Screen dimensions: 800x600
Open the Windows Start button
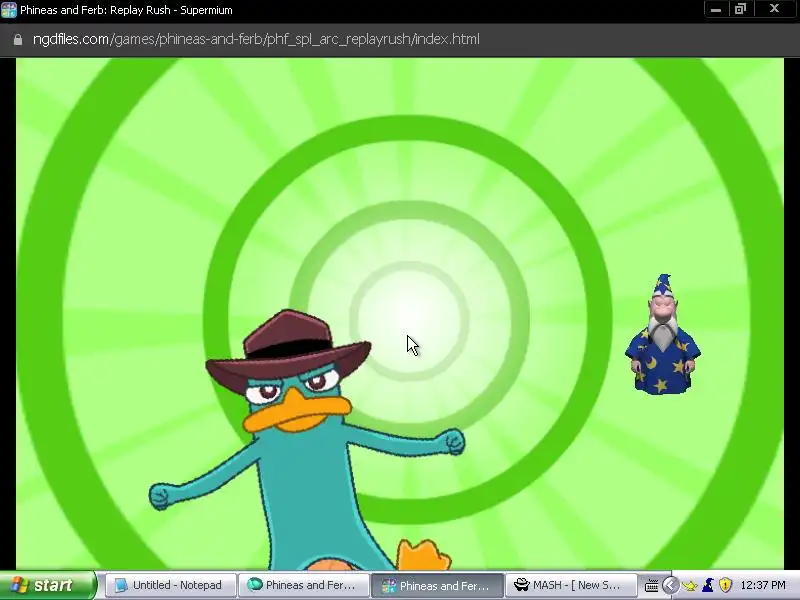click(x=48, y=585)
